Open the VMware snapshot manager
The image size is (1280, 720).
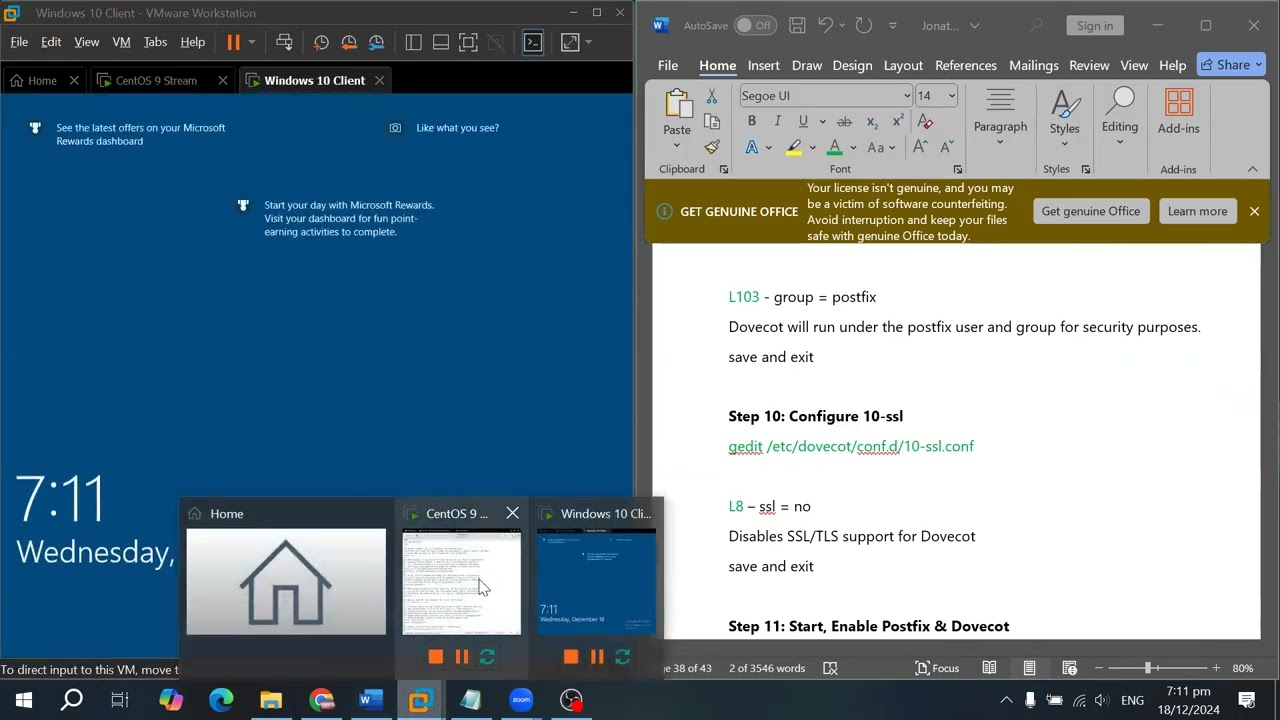tap(377, 42)
